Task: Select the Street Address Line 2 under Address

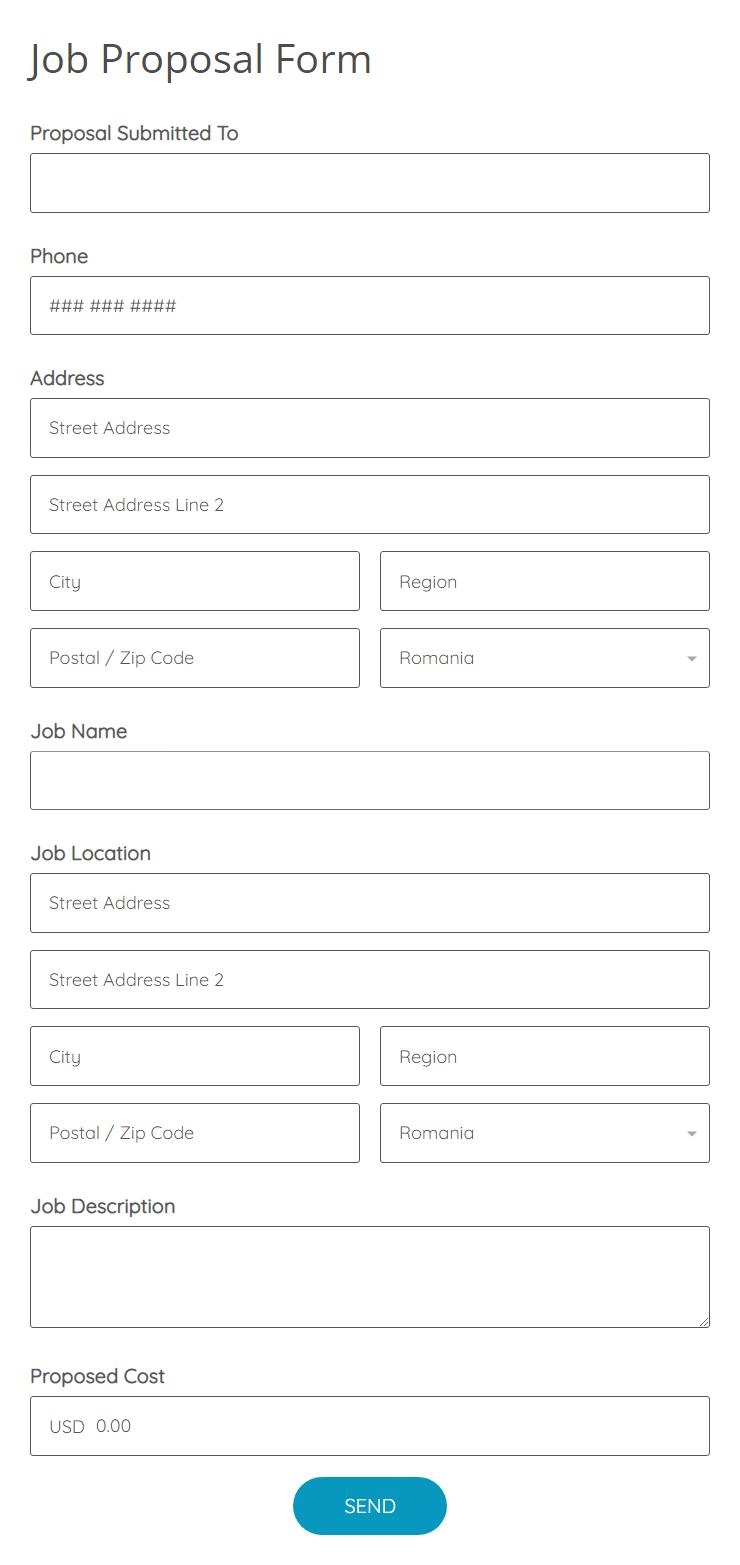Action: [x=370, y=504]
